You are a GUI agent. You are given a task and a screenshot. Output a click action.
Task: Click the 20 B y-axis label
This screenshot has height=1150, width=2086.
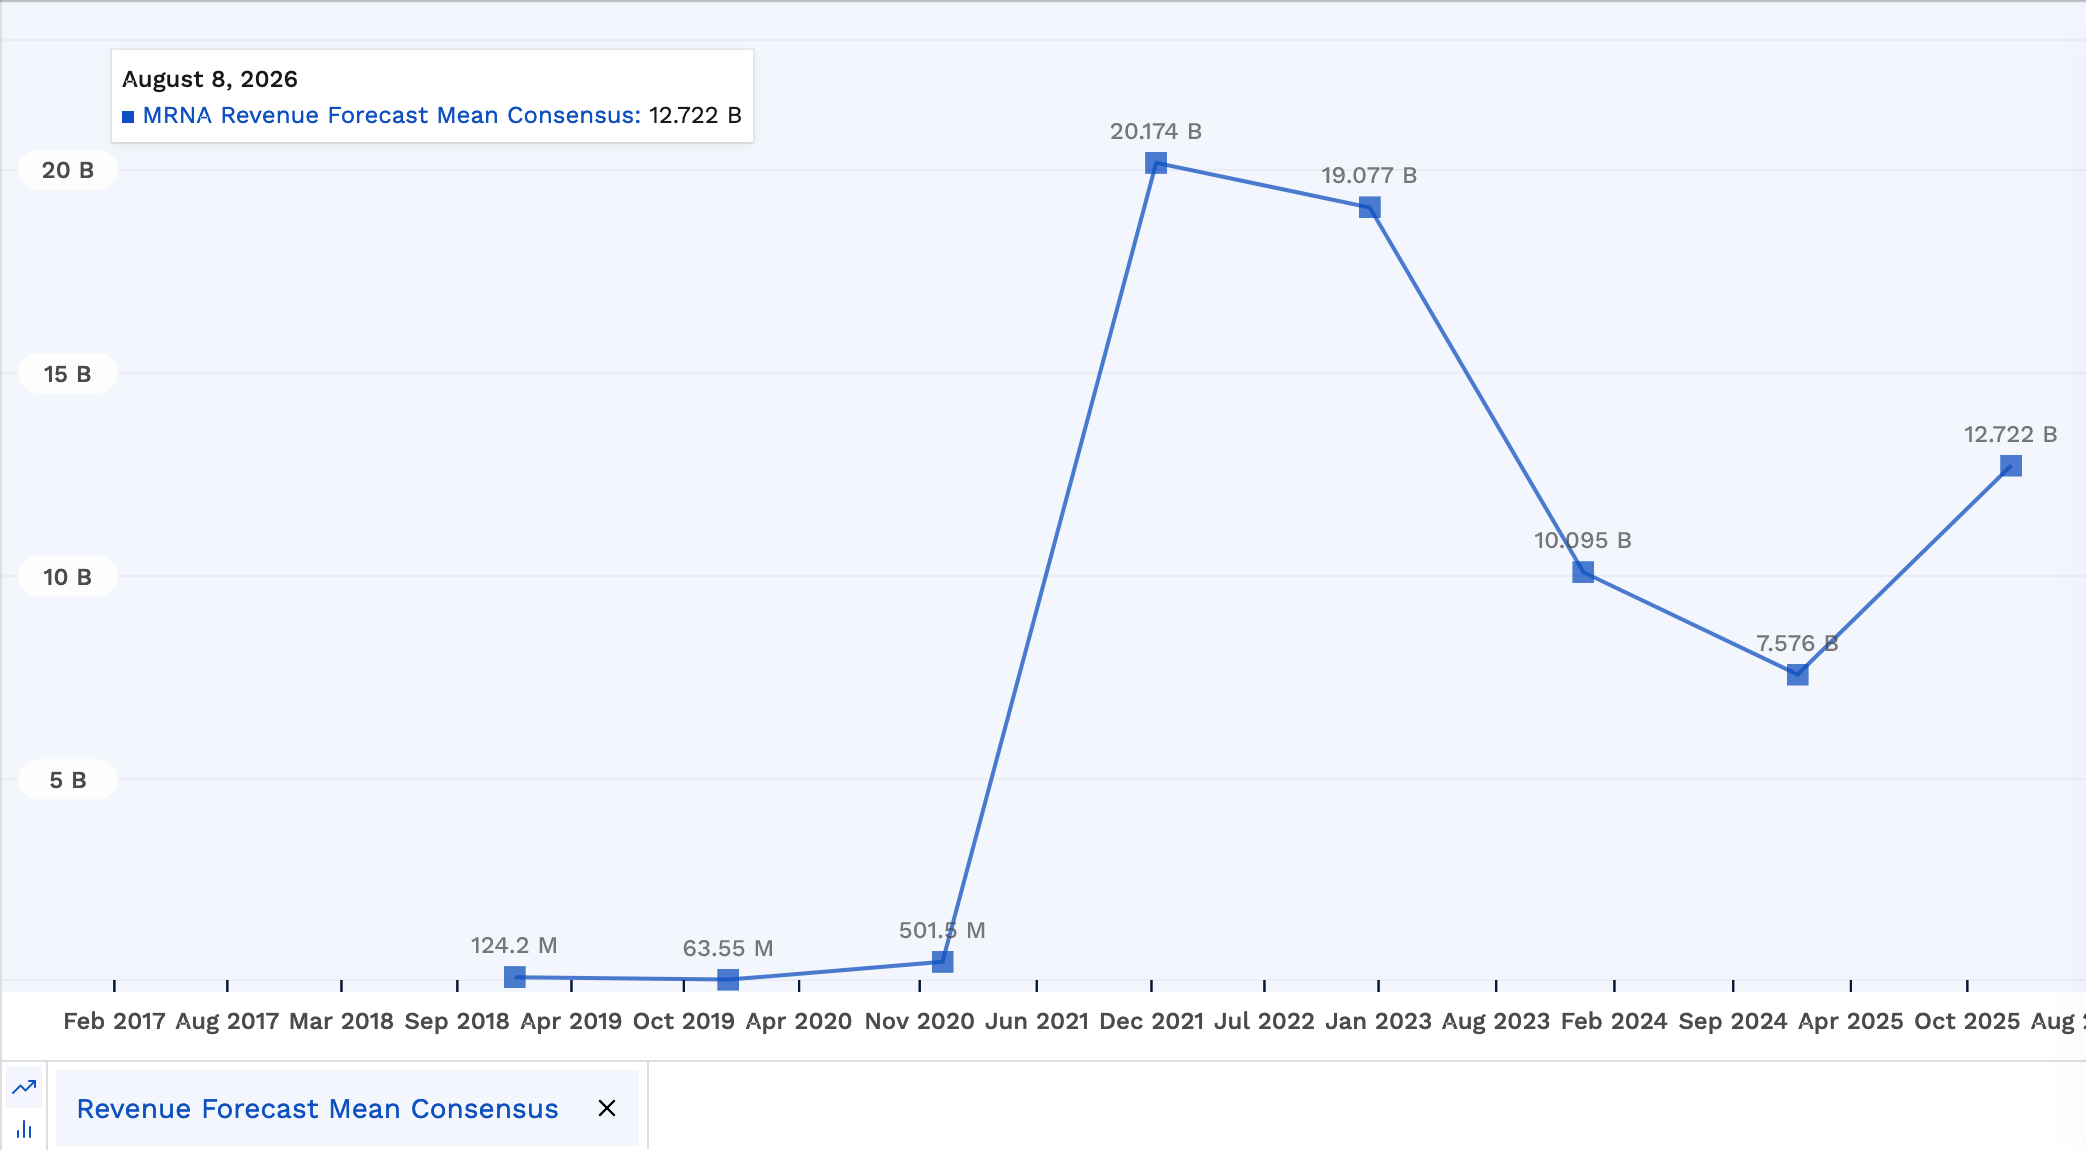point(68,170)
